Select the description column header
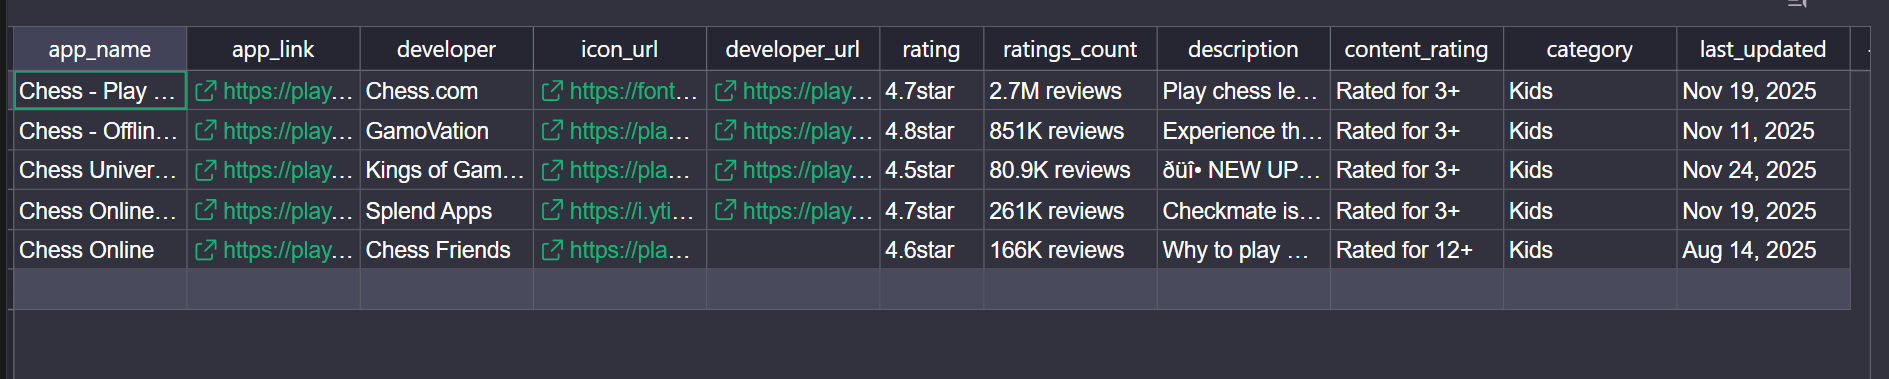1889x379 pixels. [x=1243, y=49]
